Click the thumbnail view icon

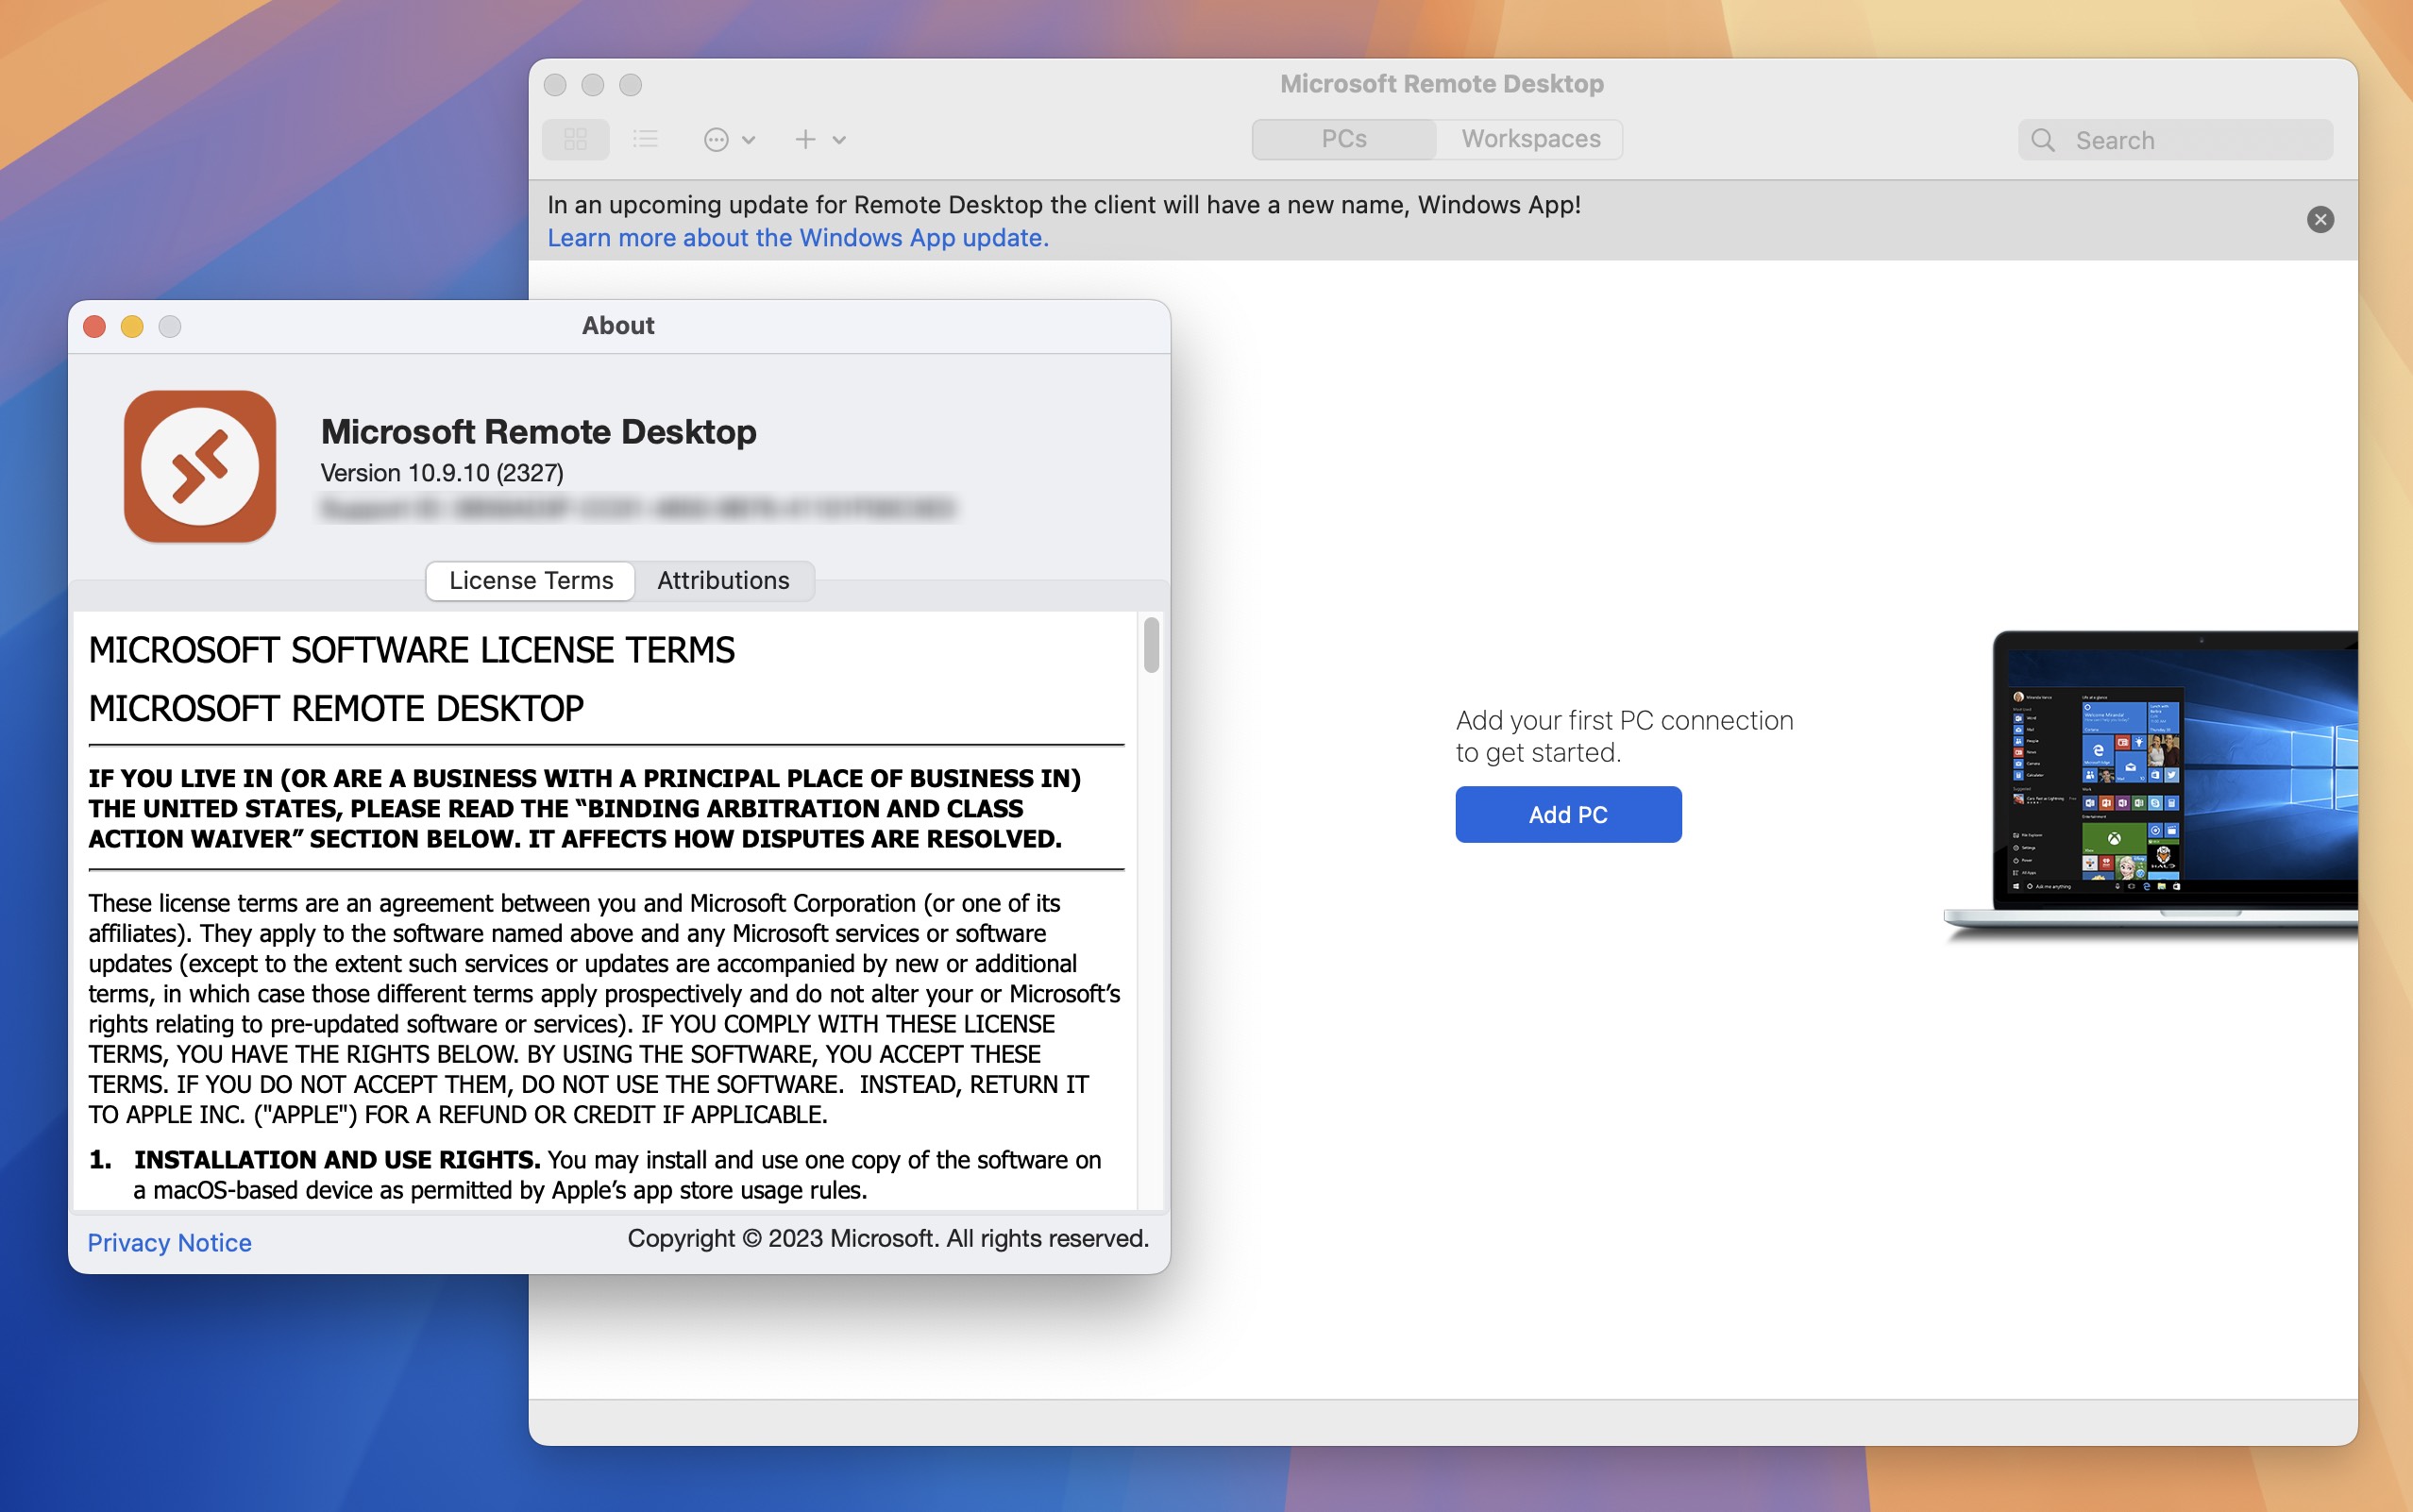[x=579, y=138]
